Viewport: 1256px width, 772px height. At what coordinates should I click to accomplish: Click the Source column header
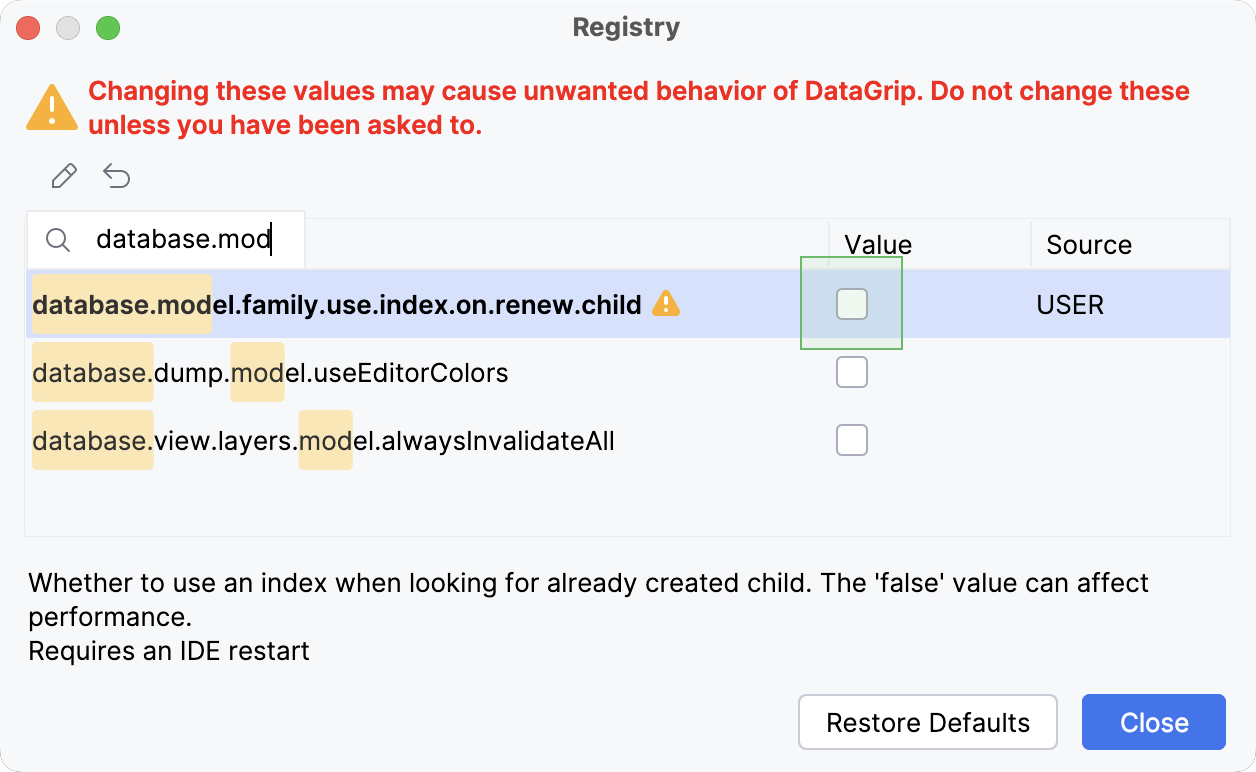(1088, 244)
